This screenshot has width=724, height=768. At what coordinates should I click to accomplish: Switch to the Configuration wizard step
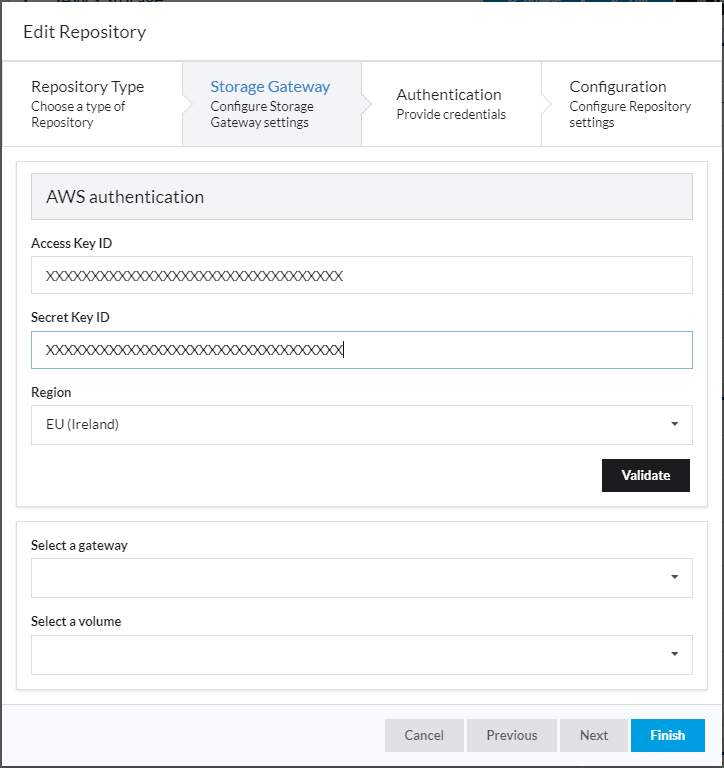pyautogui.click(x=630, y=104)
